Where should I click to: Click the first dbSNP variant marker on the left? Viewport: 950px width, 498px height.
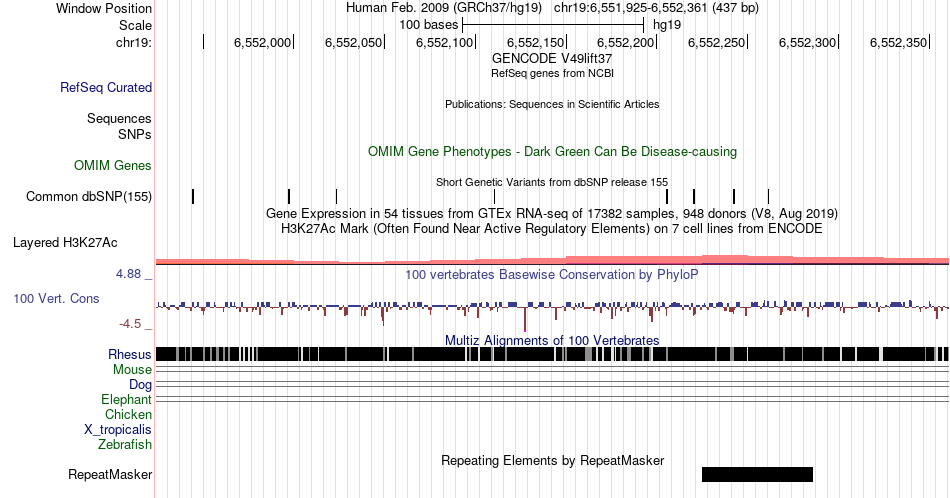[x=193, y=196]
